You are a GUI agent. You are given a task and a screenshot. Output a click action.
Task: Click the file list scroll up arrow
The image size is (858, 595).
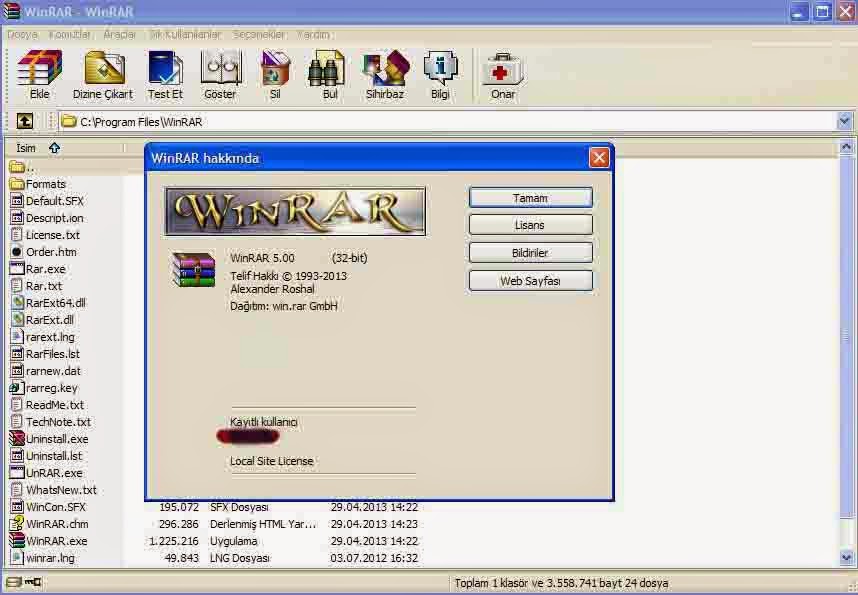pos(846,147)
